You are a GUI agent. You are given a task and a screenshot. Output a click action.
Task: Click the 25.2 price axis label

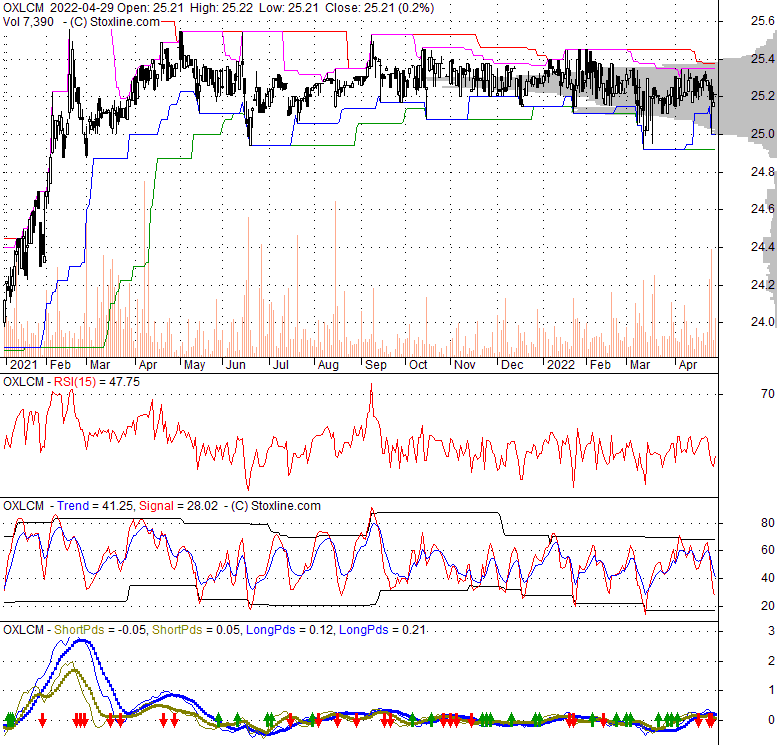pyautogui.click(x=762, y=96)
